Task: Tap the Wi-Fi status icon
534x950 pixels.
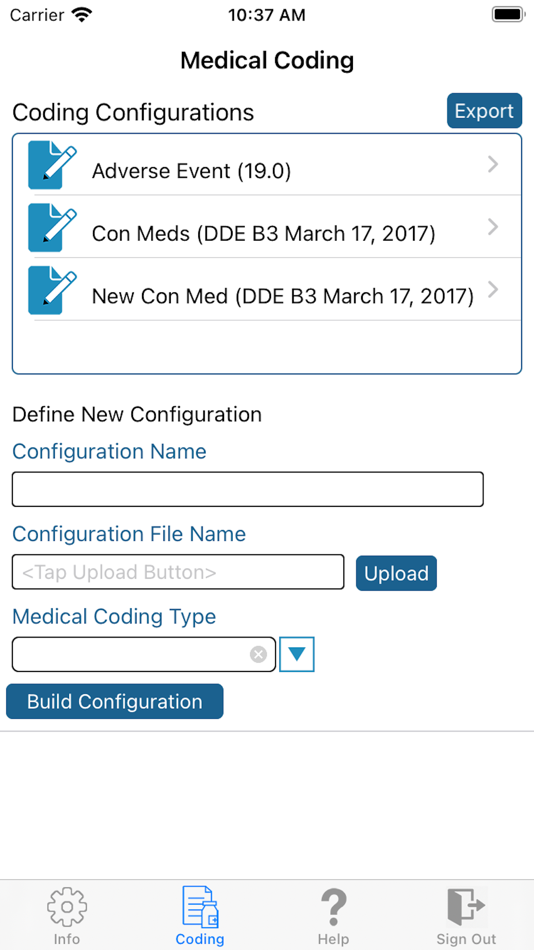Action: [80, 15]
